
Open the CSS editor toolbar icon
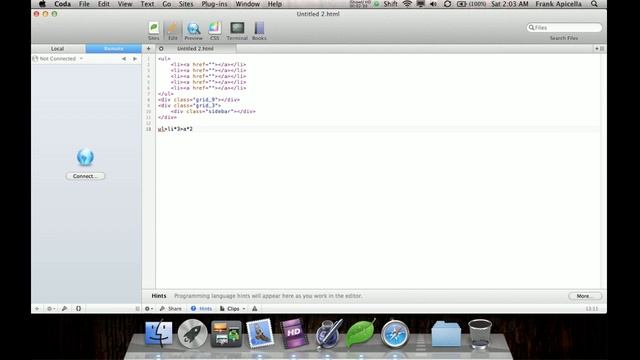click(x=215, y=31)
